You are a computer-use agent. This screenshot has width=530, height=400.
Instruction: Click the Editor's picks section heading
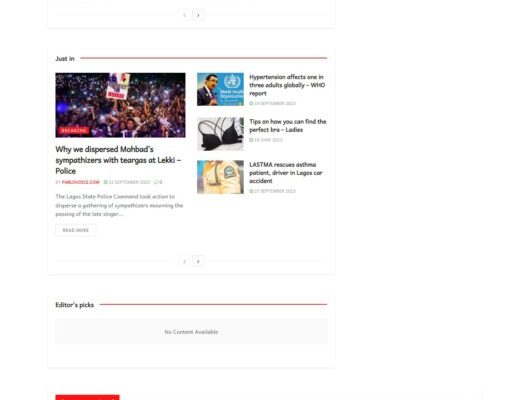pyautogui.click(x=75, y=305)
